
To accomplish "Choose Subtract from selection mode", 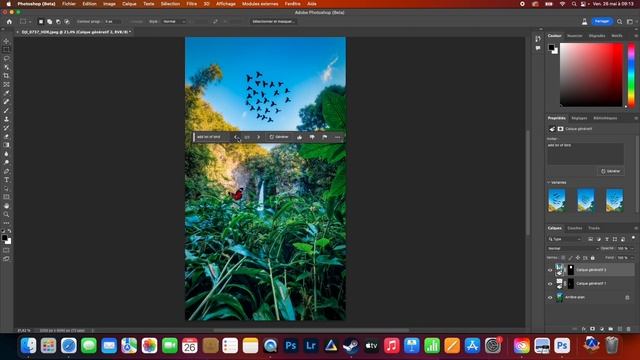I will click(58, 22).
